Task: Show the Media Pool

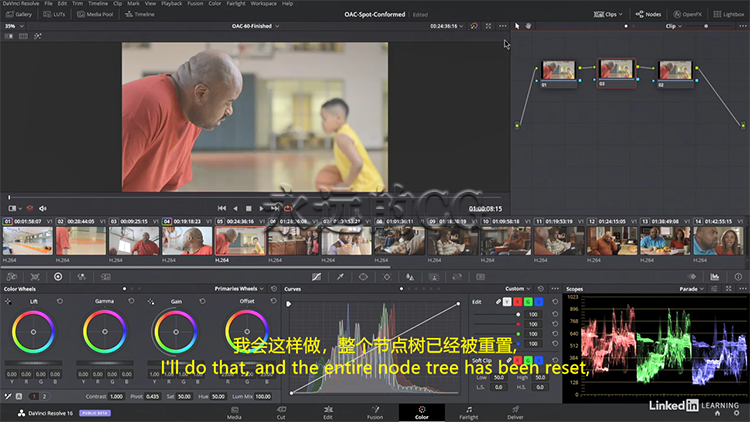Action: 95,14
